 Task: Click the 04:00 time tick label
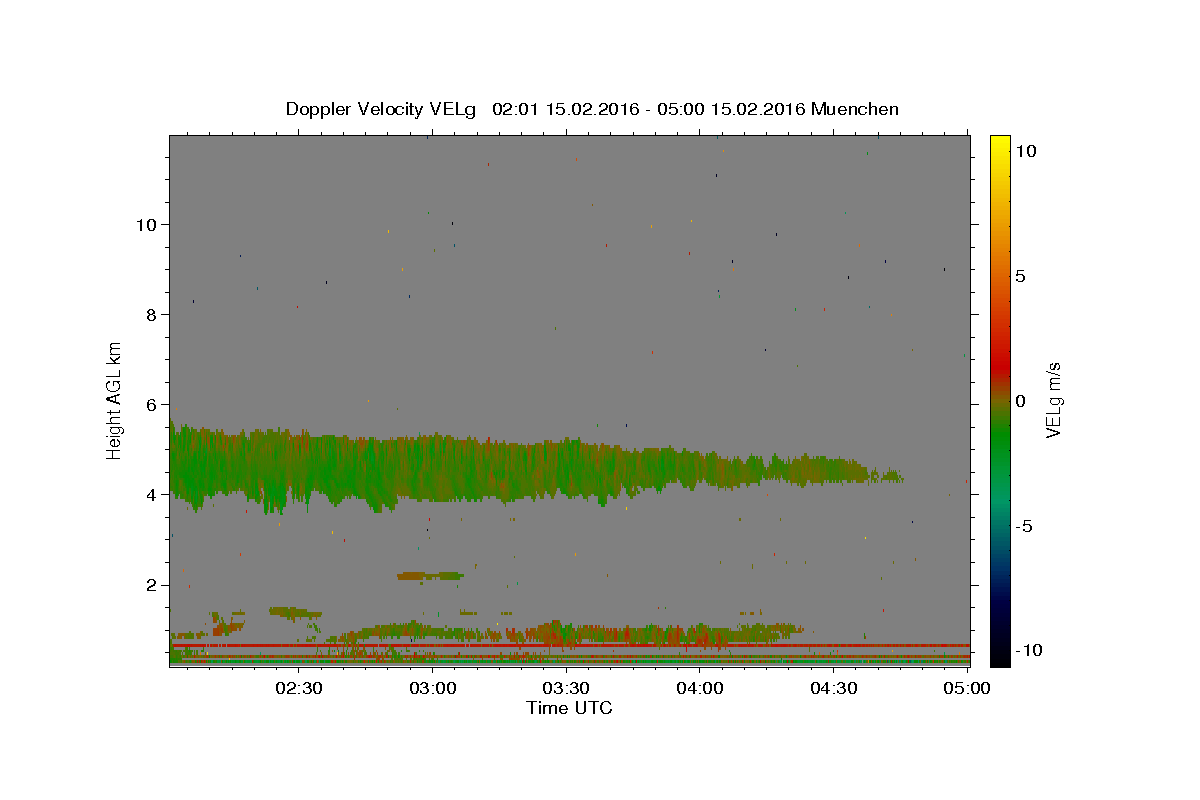699,688
